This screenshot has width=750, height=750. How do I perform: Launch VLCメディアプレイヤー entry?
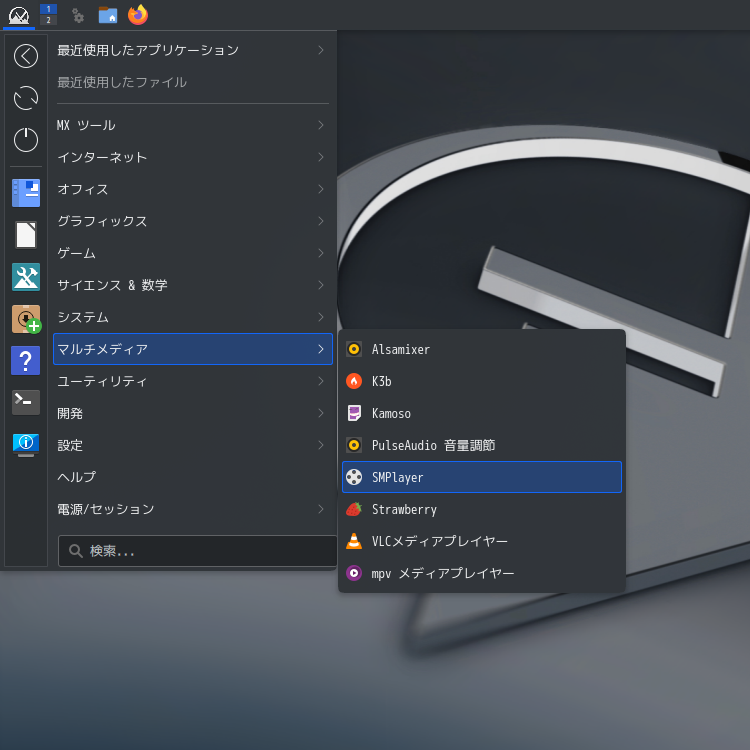coord(482,541)
